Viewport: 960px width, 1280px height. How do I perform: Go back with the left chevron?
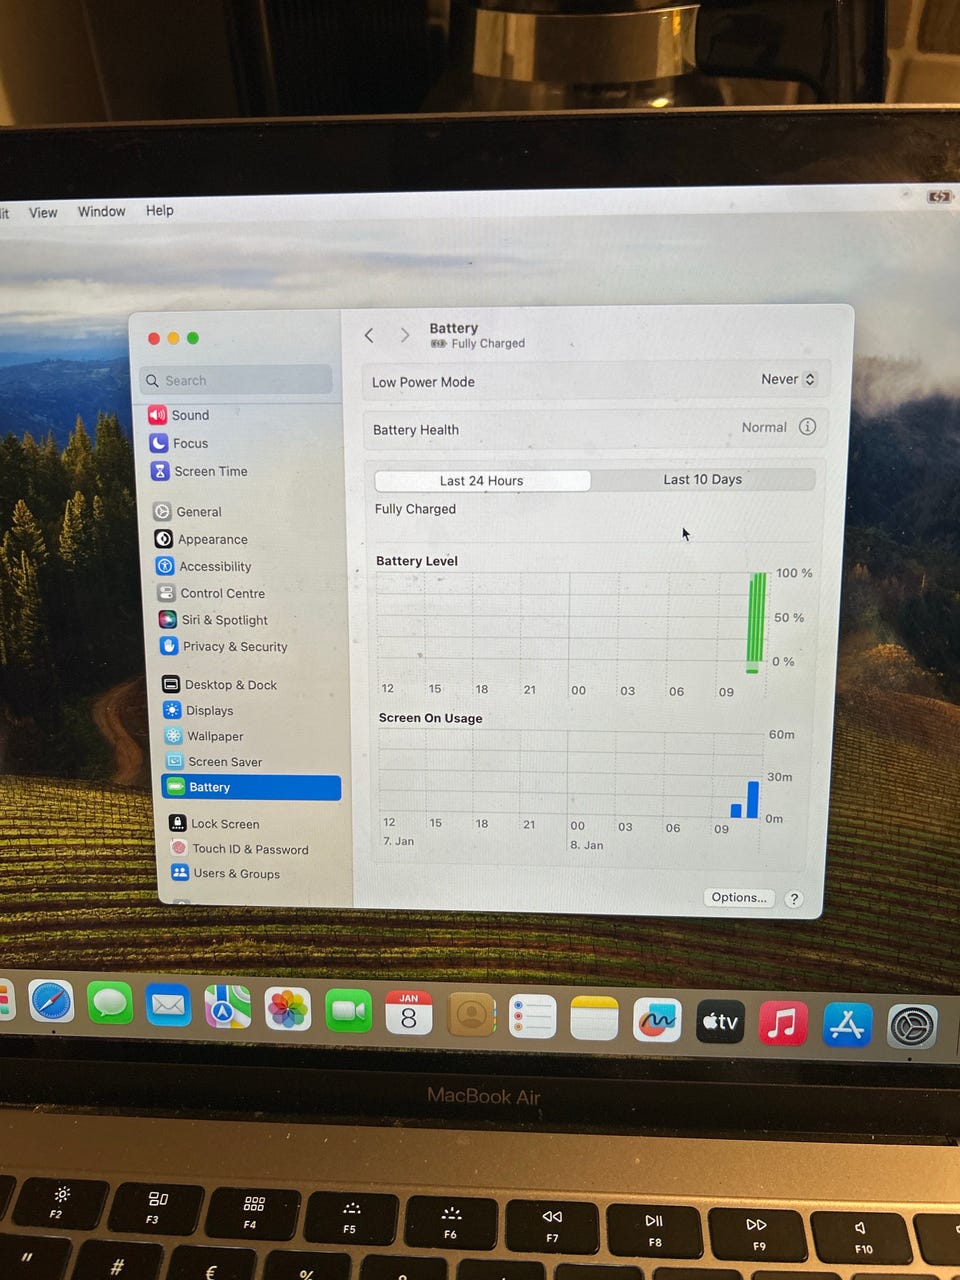coord(369,335)
